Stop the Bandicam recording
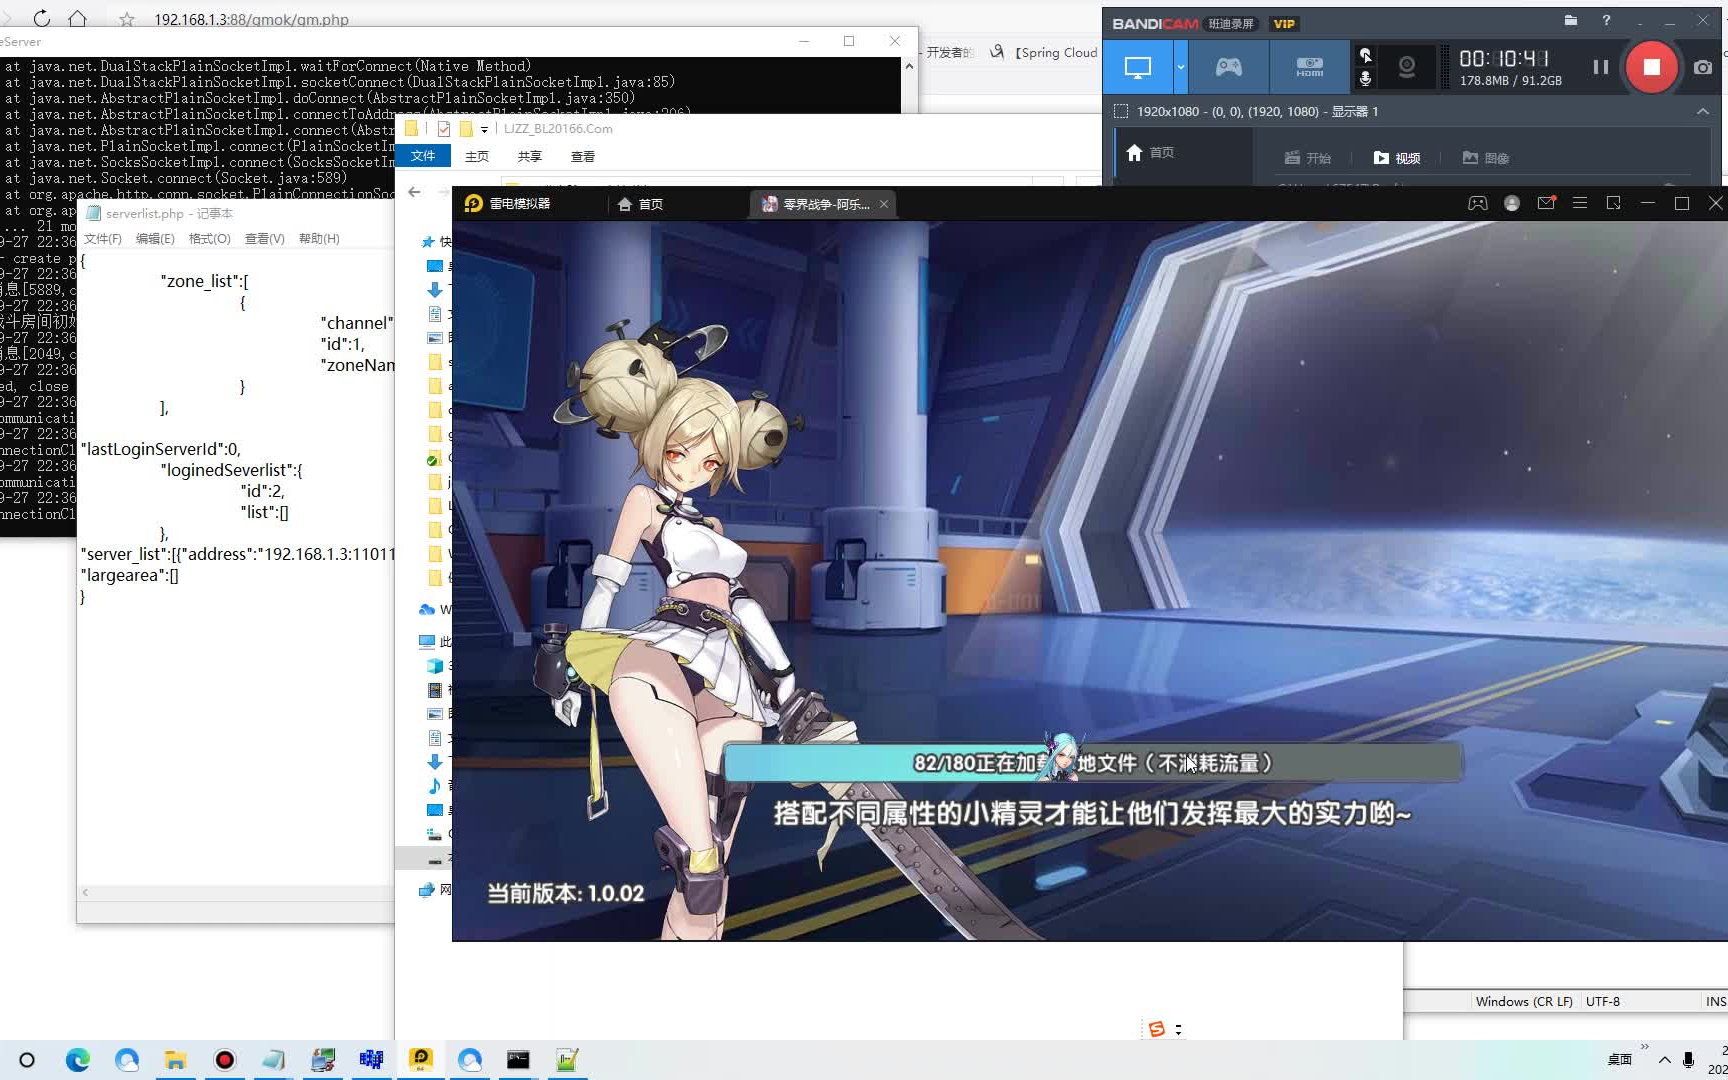Image resolution: width=1728 pixels, height=1080 pixels. (x=1651, y=67)
